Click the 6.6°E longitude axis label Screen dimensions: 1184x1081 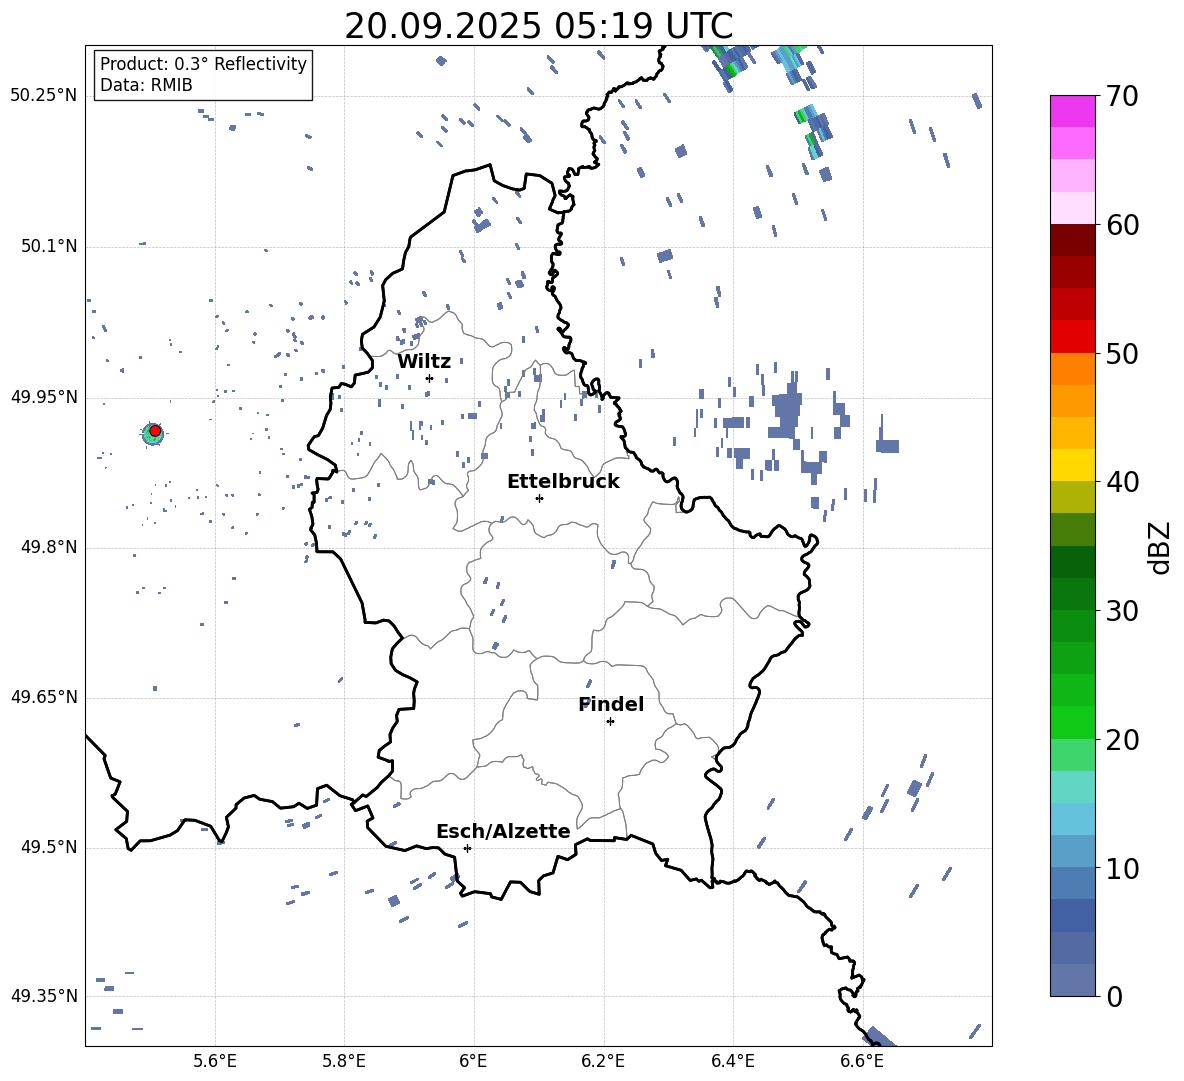tap(862, 1061)
